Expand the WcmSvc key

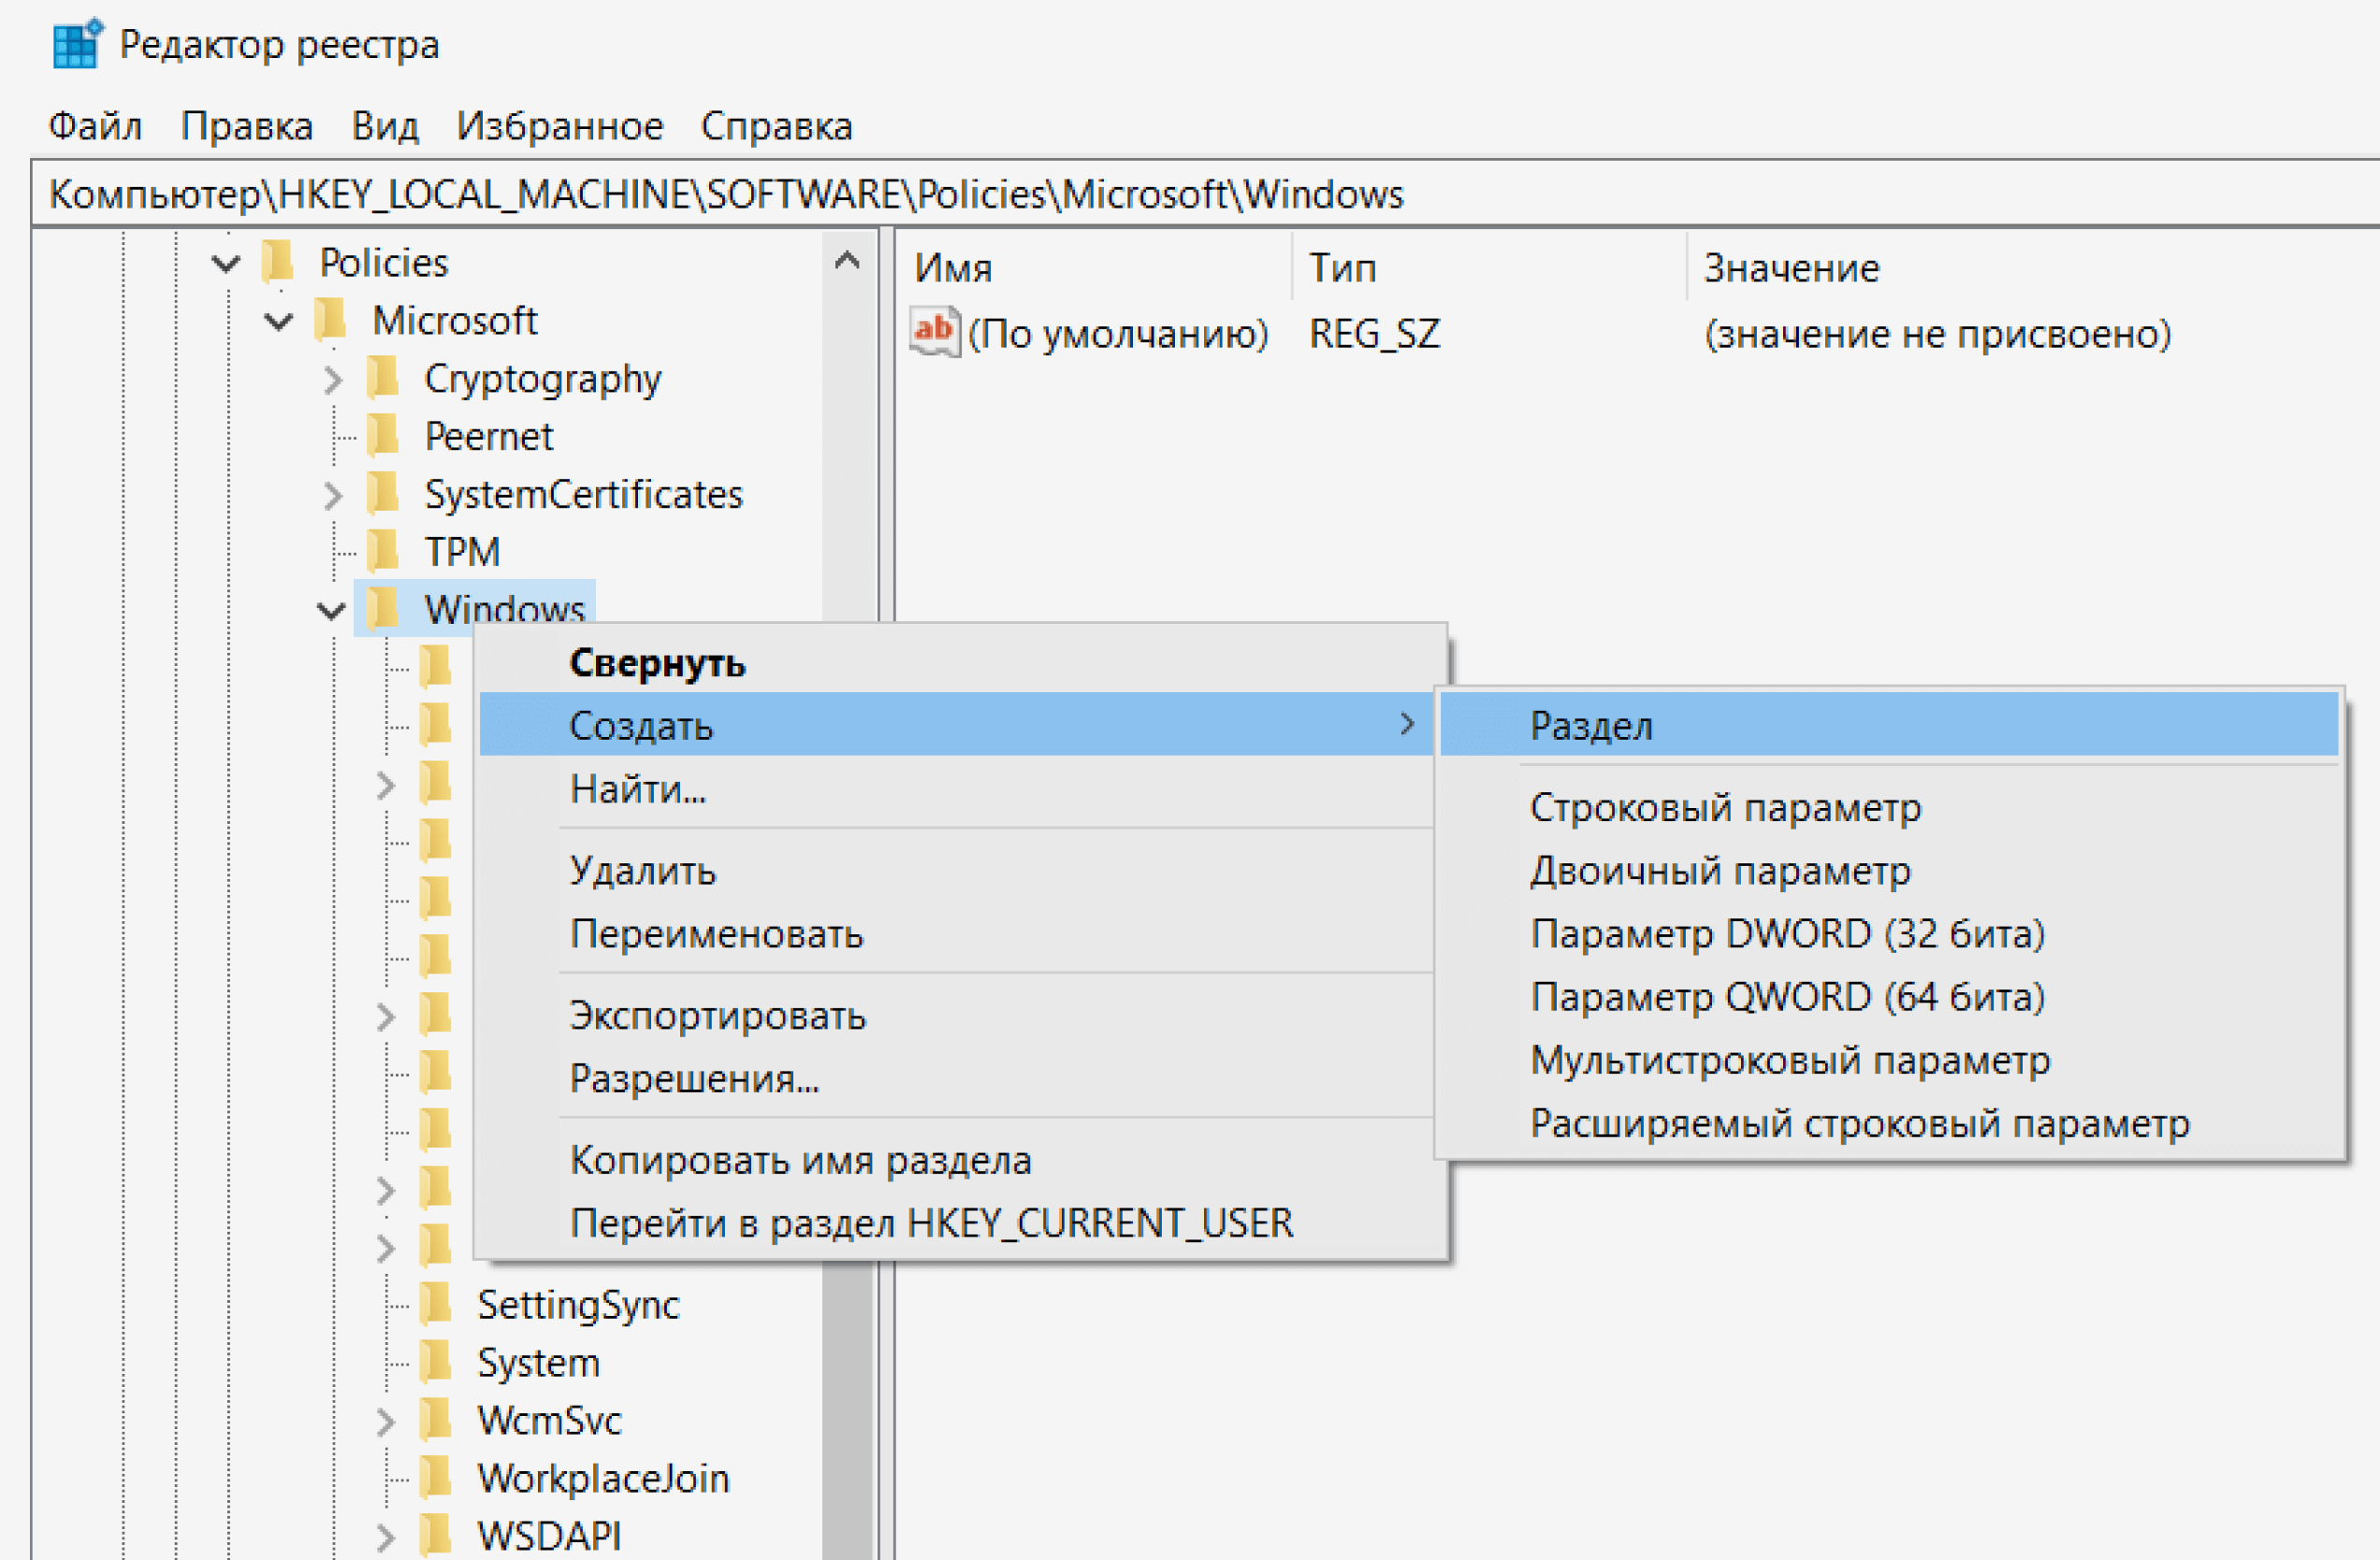tap(386, 1421)
